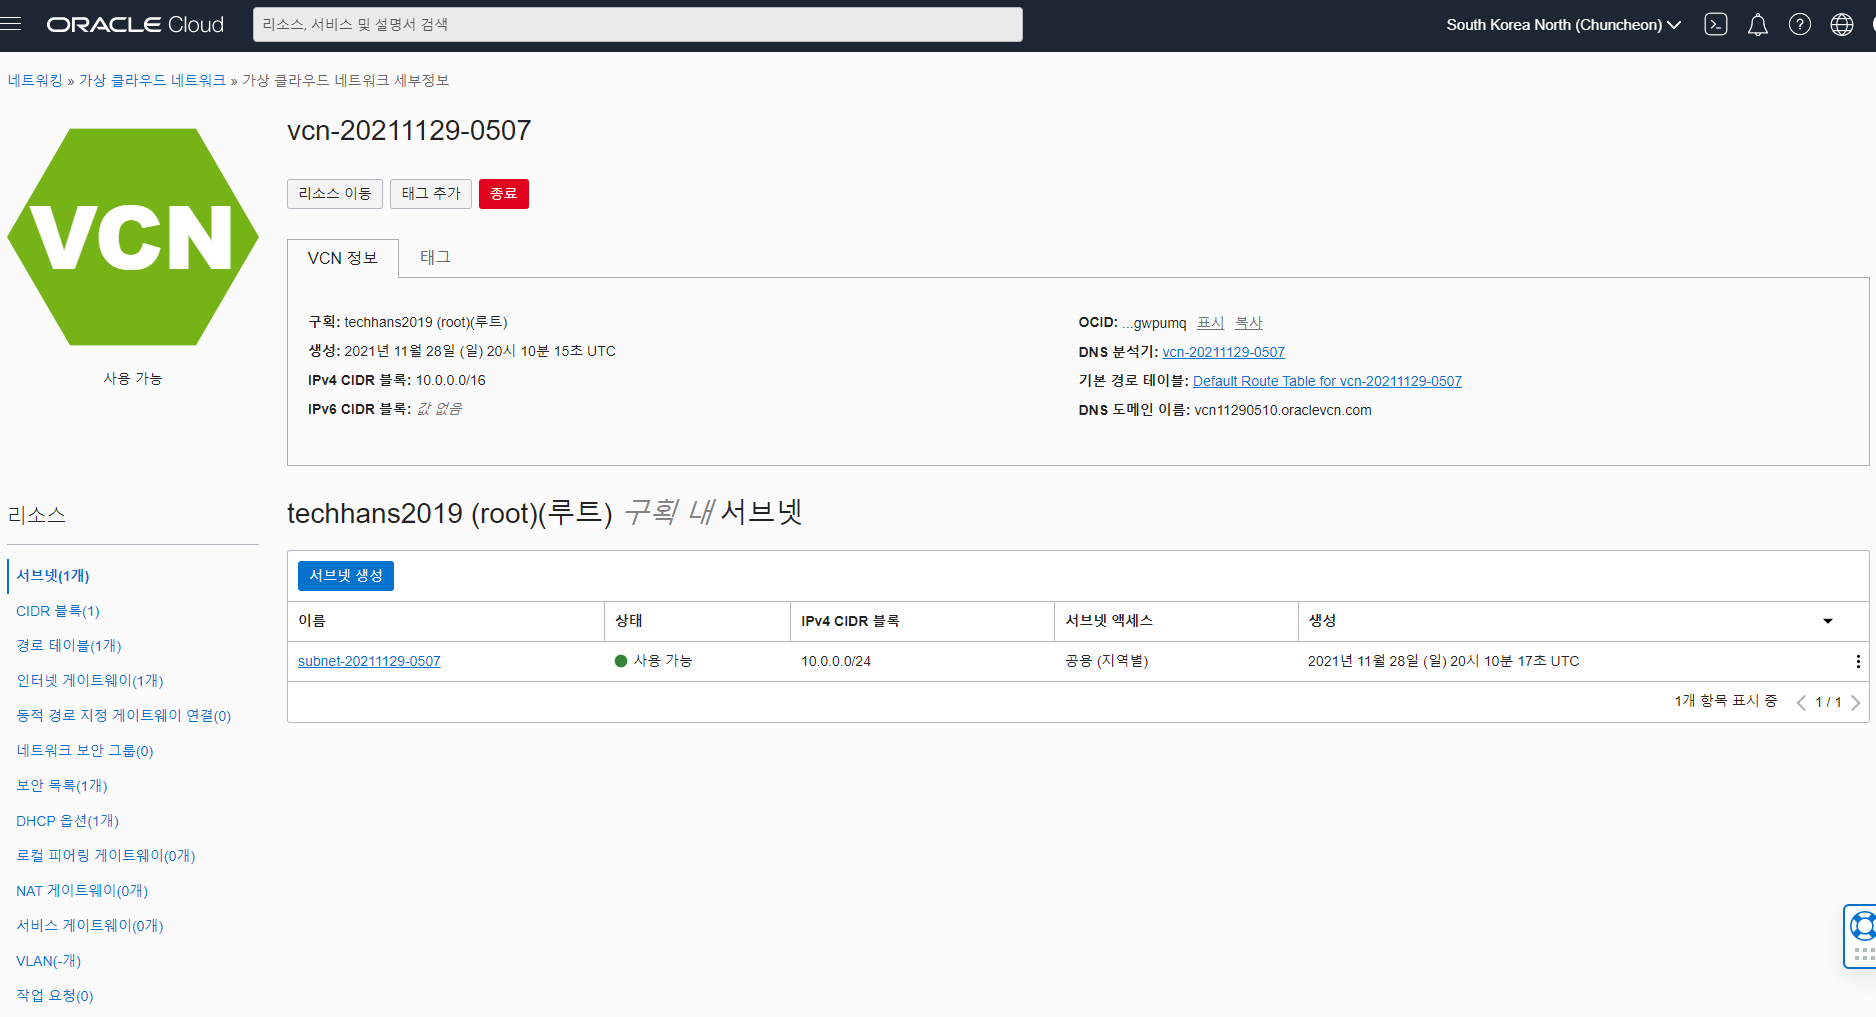Open the Default Route Table link
Viewport: 1876px width, 1017px height.
(x=1327, y=381)
